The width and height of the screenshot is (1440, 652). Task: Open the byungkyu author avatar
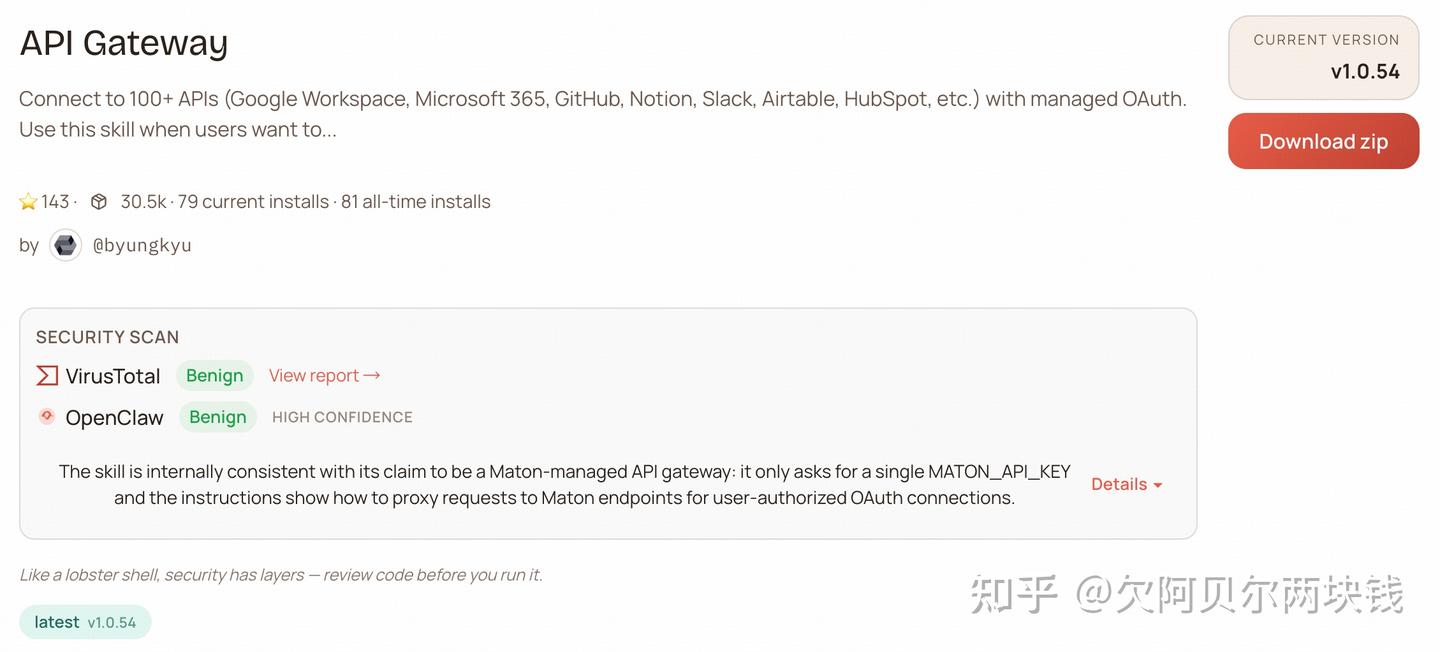click(x=66, y=245)
